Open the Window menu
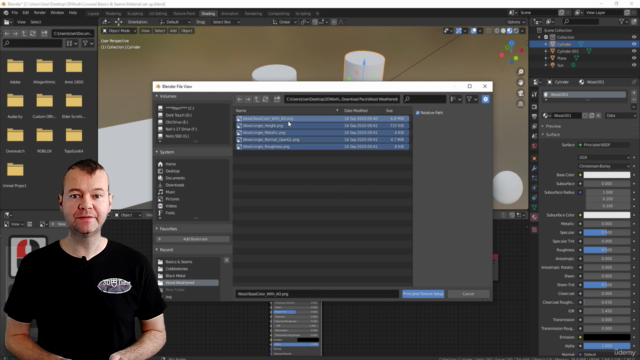The height and width of the screenshot is (360, 640). point(57,13)
